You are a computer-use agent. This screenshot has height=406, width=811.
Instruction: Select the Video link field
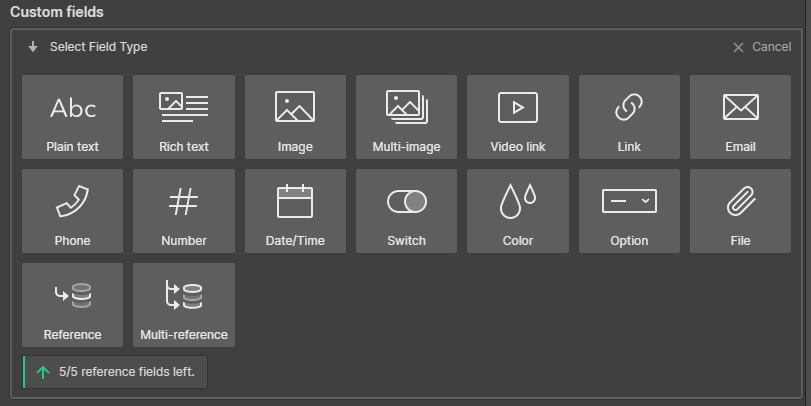518,117
